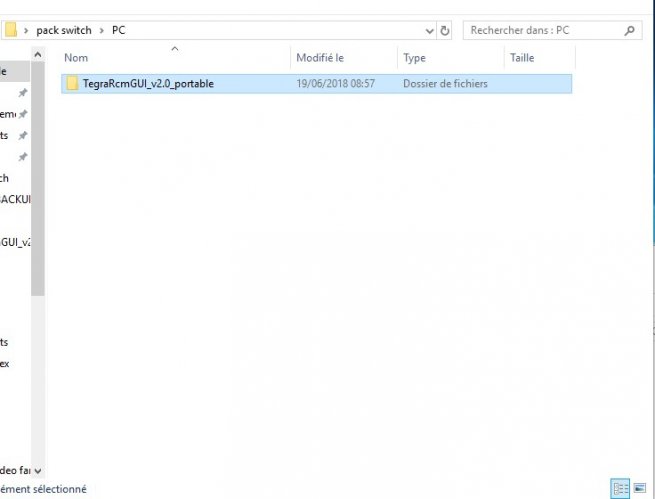Focus the 'Rechercher dans : PC' search field
Screen dimensions: 655x499
[x=552, y=30]
